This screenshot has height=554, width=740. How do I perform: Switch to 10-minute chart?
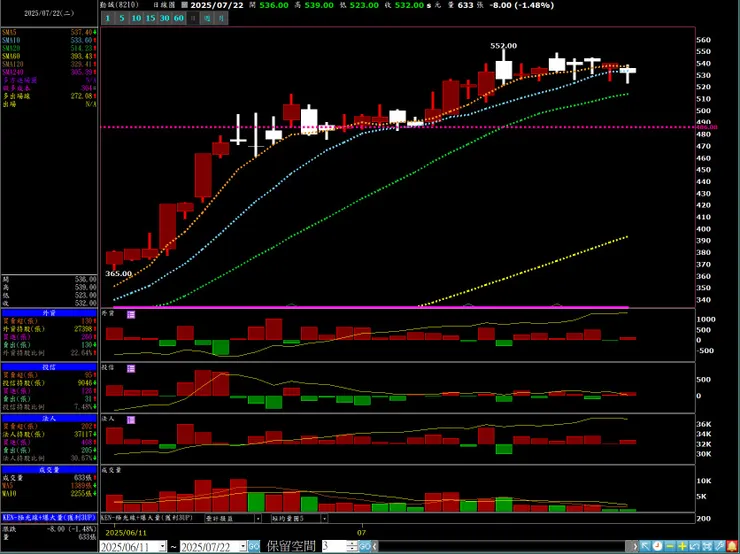[136, 18]
